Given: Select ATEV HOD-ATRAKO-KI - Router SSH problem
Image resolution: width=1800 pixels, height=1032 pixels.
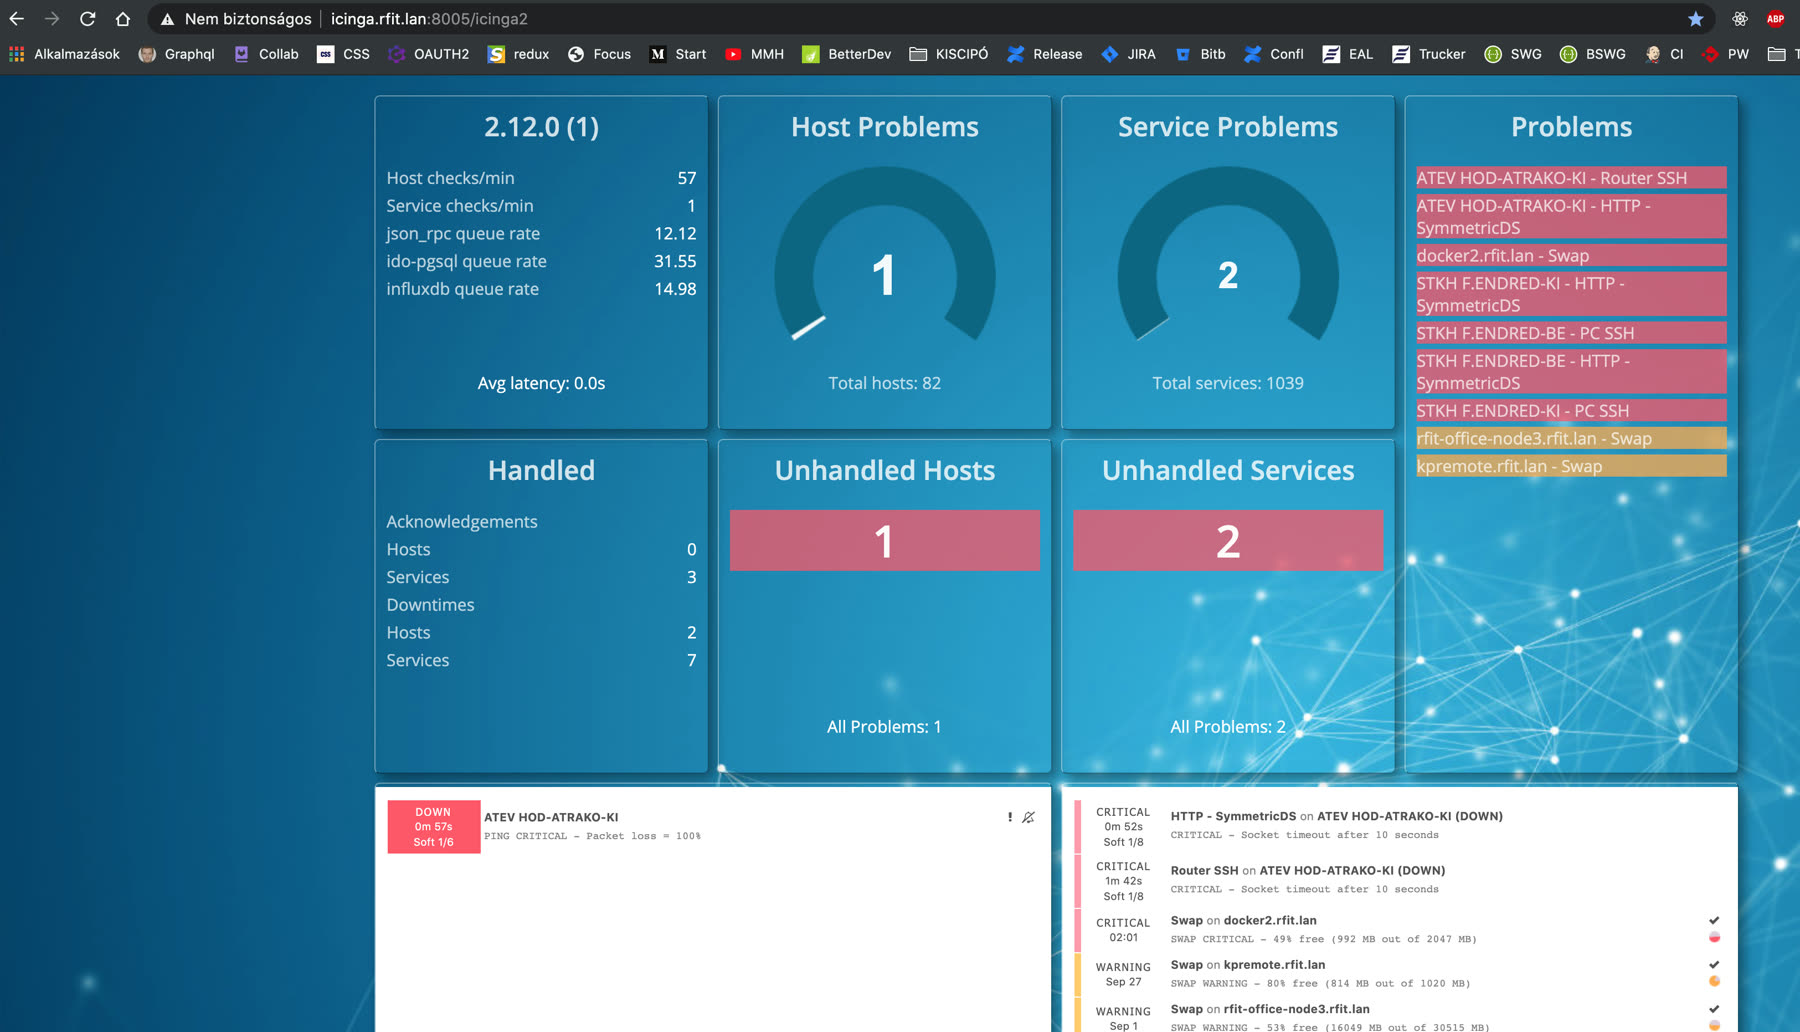Looking at the screenshot, I should 1571,177.
